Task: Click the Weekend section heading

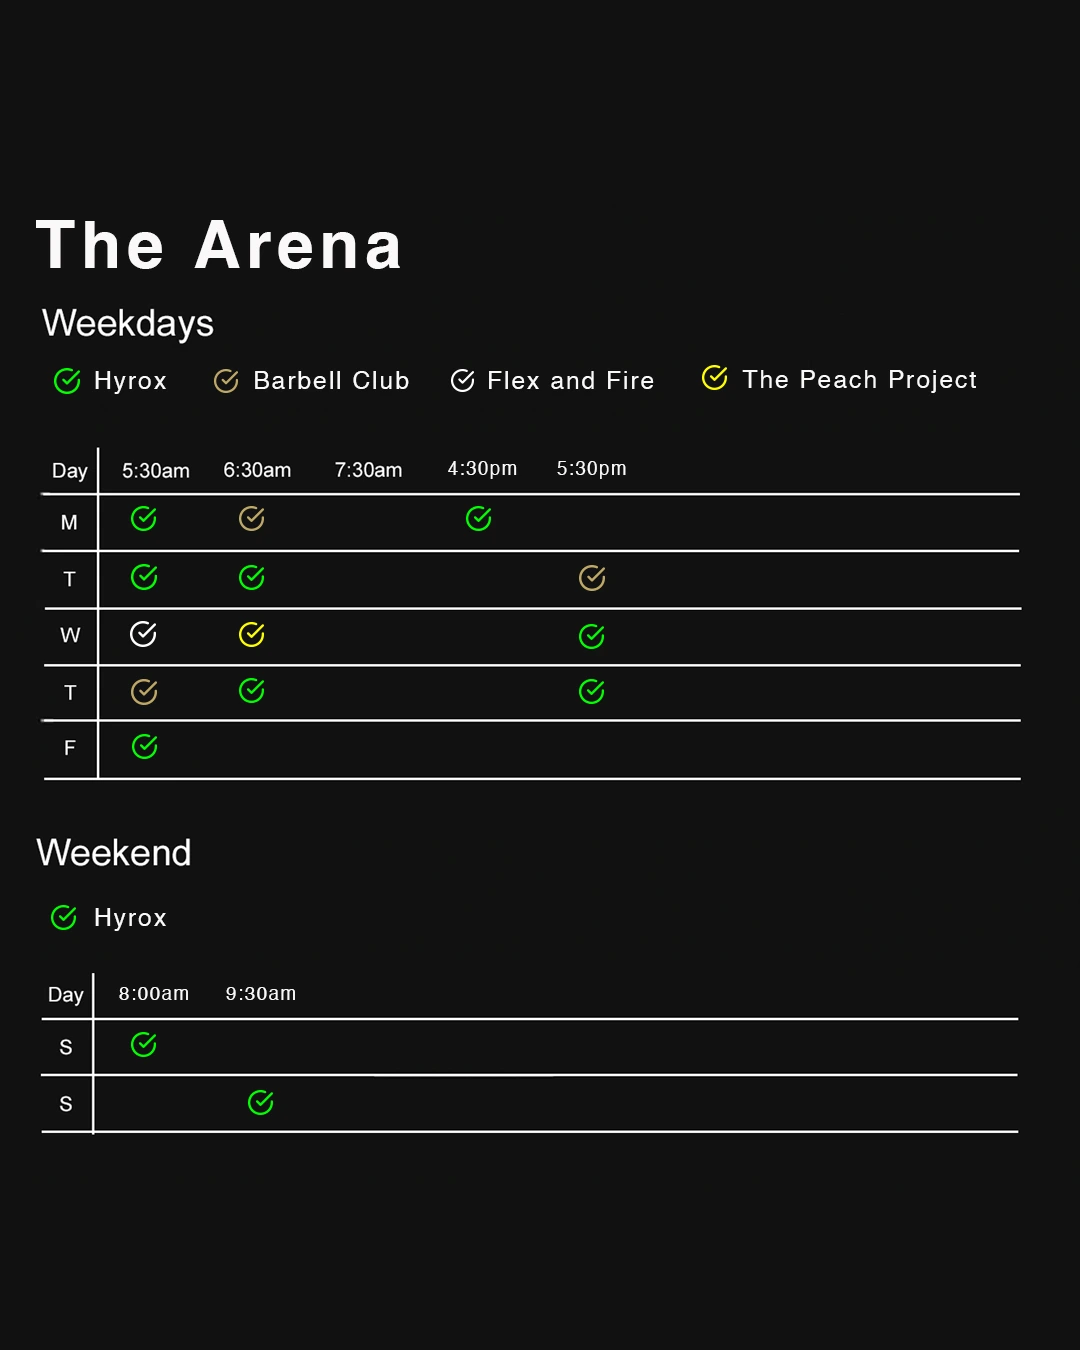Action: click(x=114, y=853)
